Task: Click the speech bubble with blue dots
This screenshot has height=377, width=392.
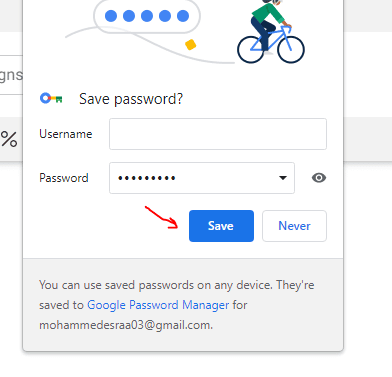Action: [x=147, y=16]
